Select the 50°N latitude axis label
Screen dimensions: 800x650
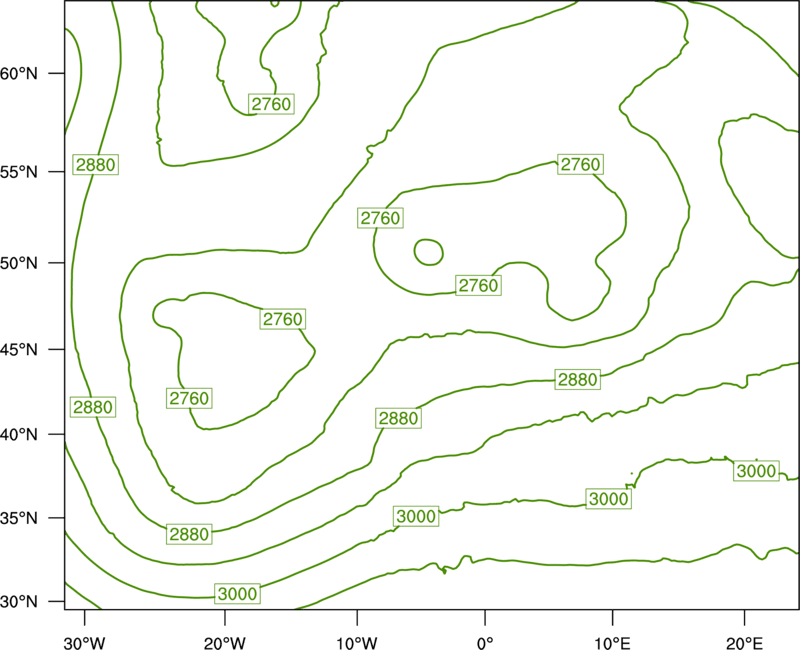(x=19, y=263)
